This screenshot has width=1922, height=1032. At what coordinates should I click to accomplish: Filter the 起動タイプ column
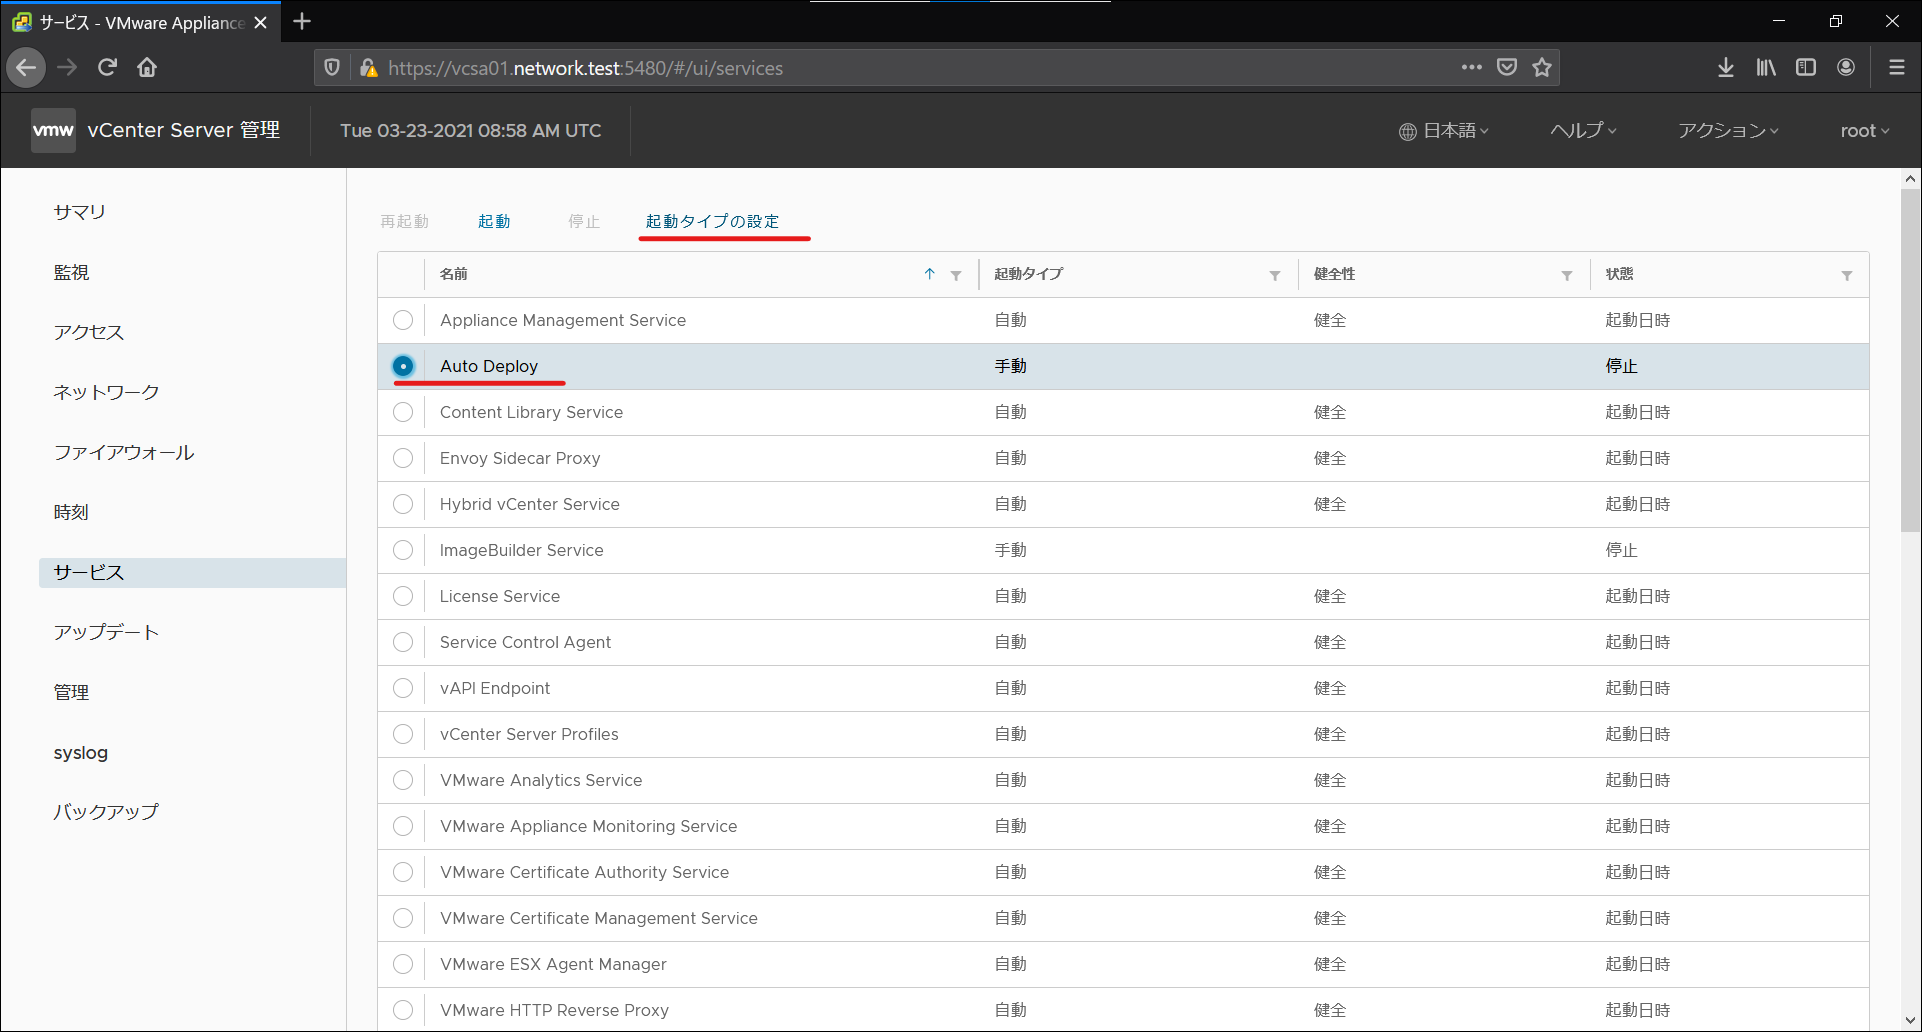(1275, 275)
